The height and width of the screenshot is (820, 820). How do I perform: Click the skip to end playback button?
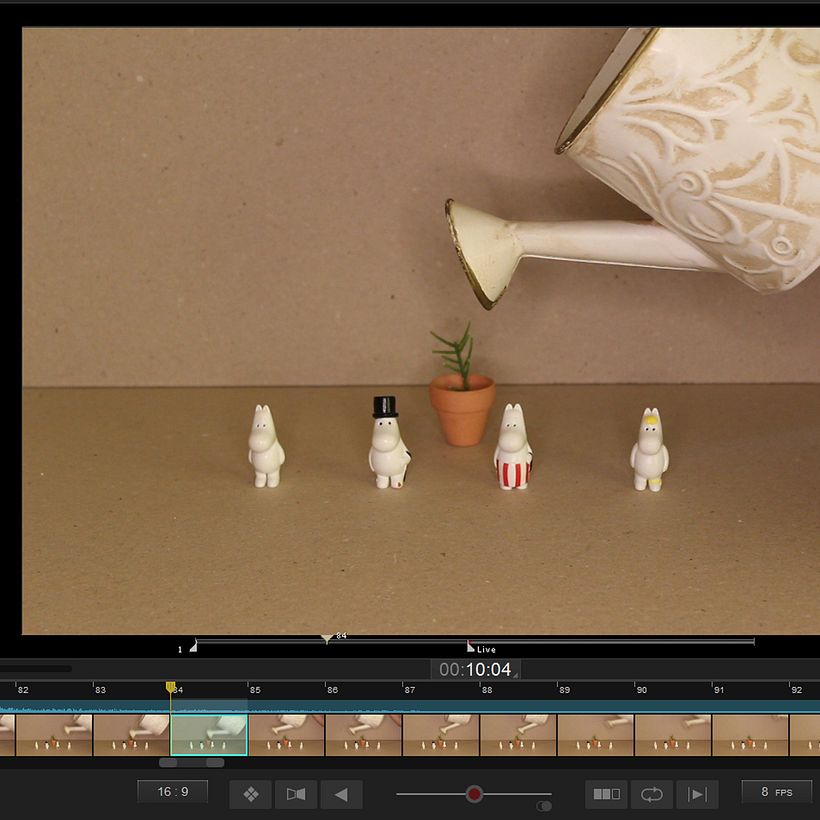point(697,794)
